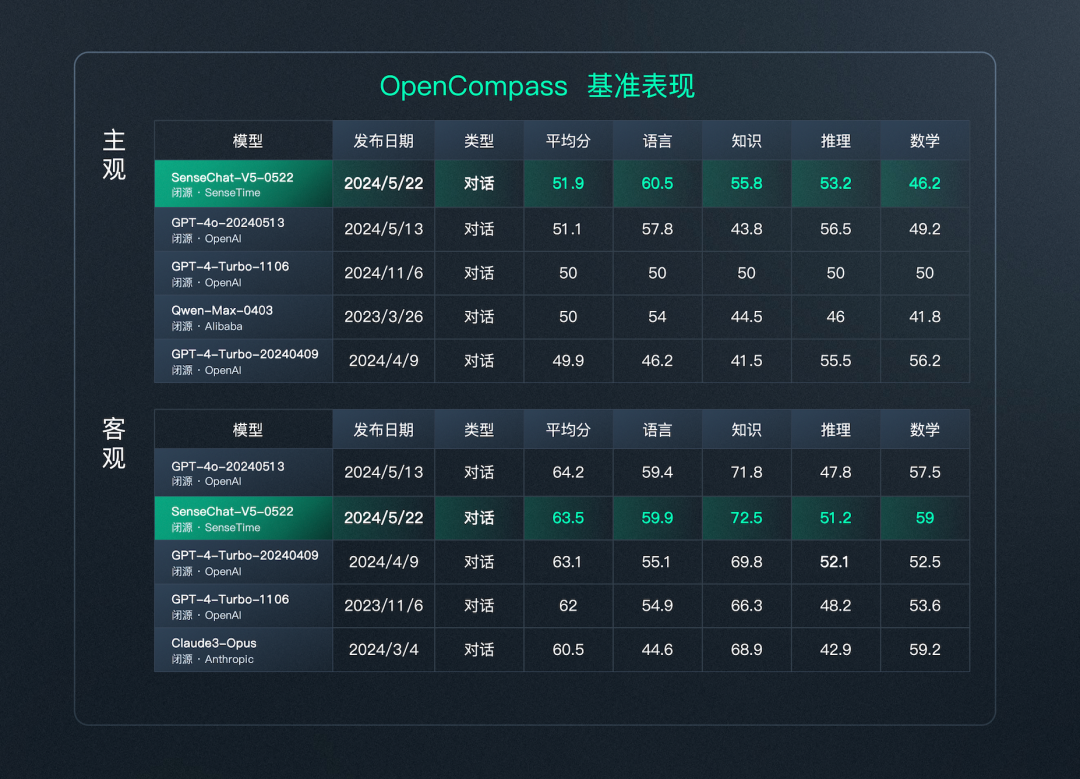1080x779 pixels.
Task: Click the score 57.5
Action: pos(925,472)
